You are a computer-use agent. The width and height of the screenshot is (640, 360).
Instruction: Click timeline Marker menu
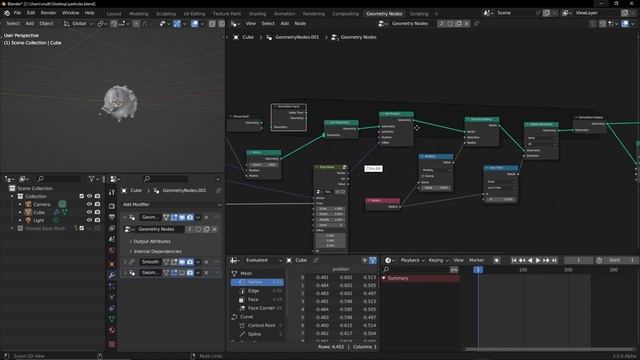tap(476, 260)
